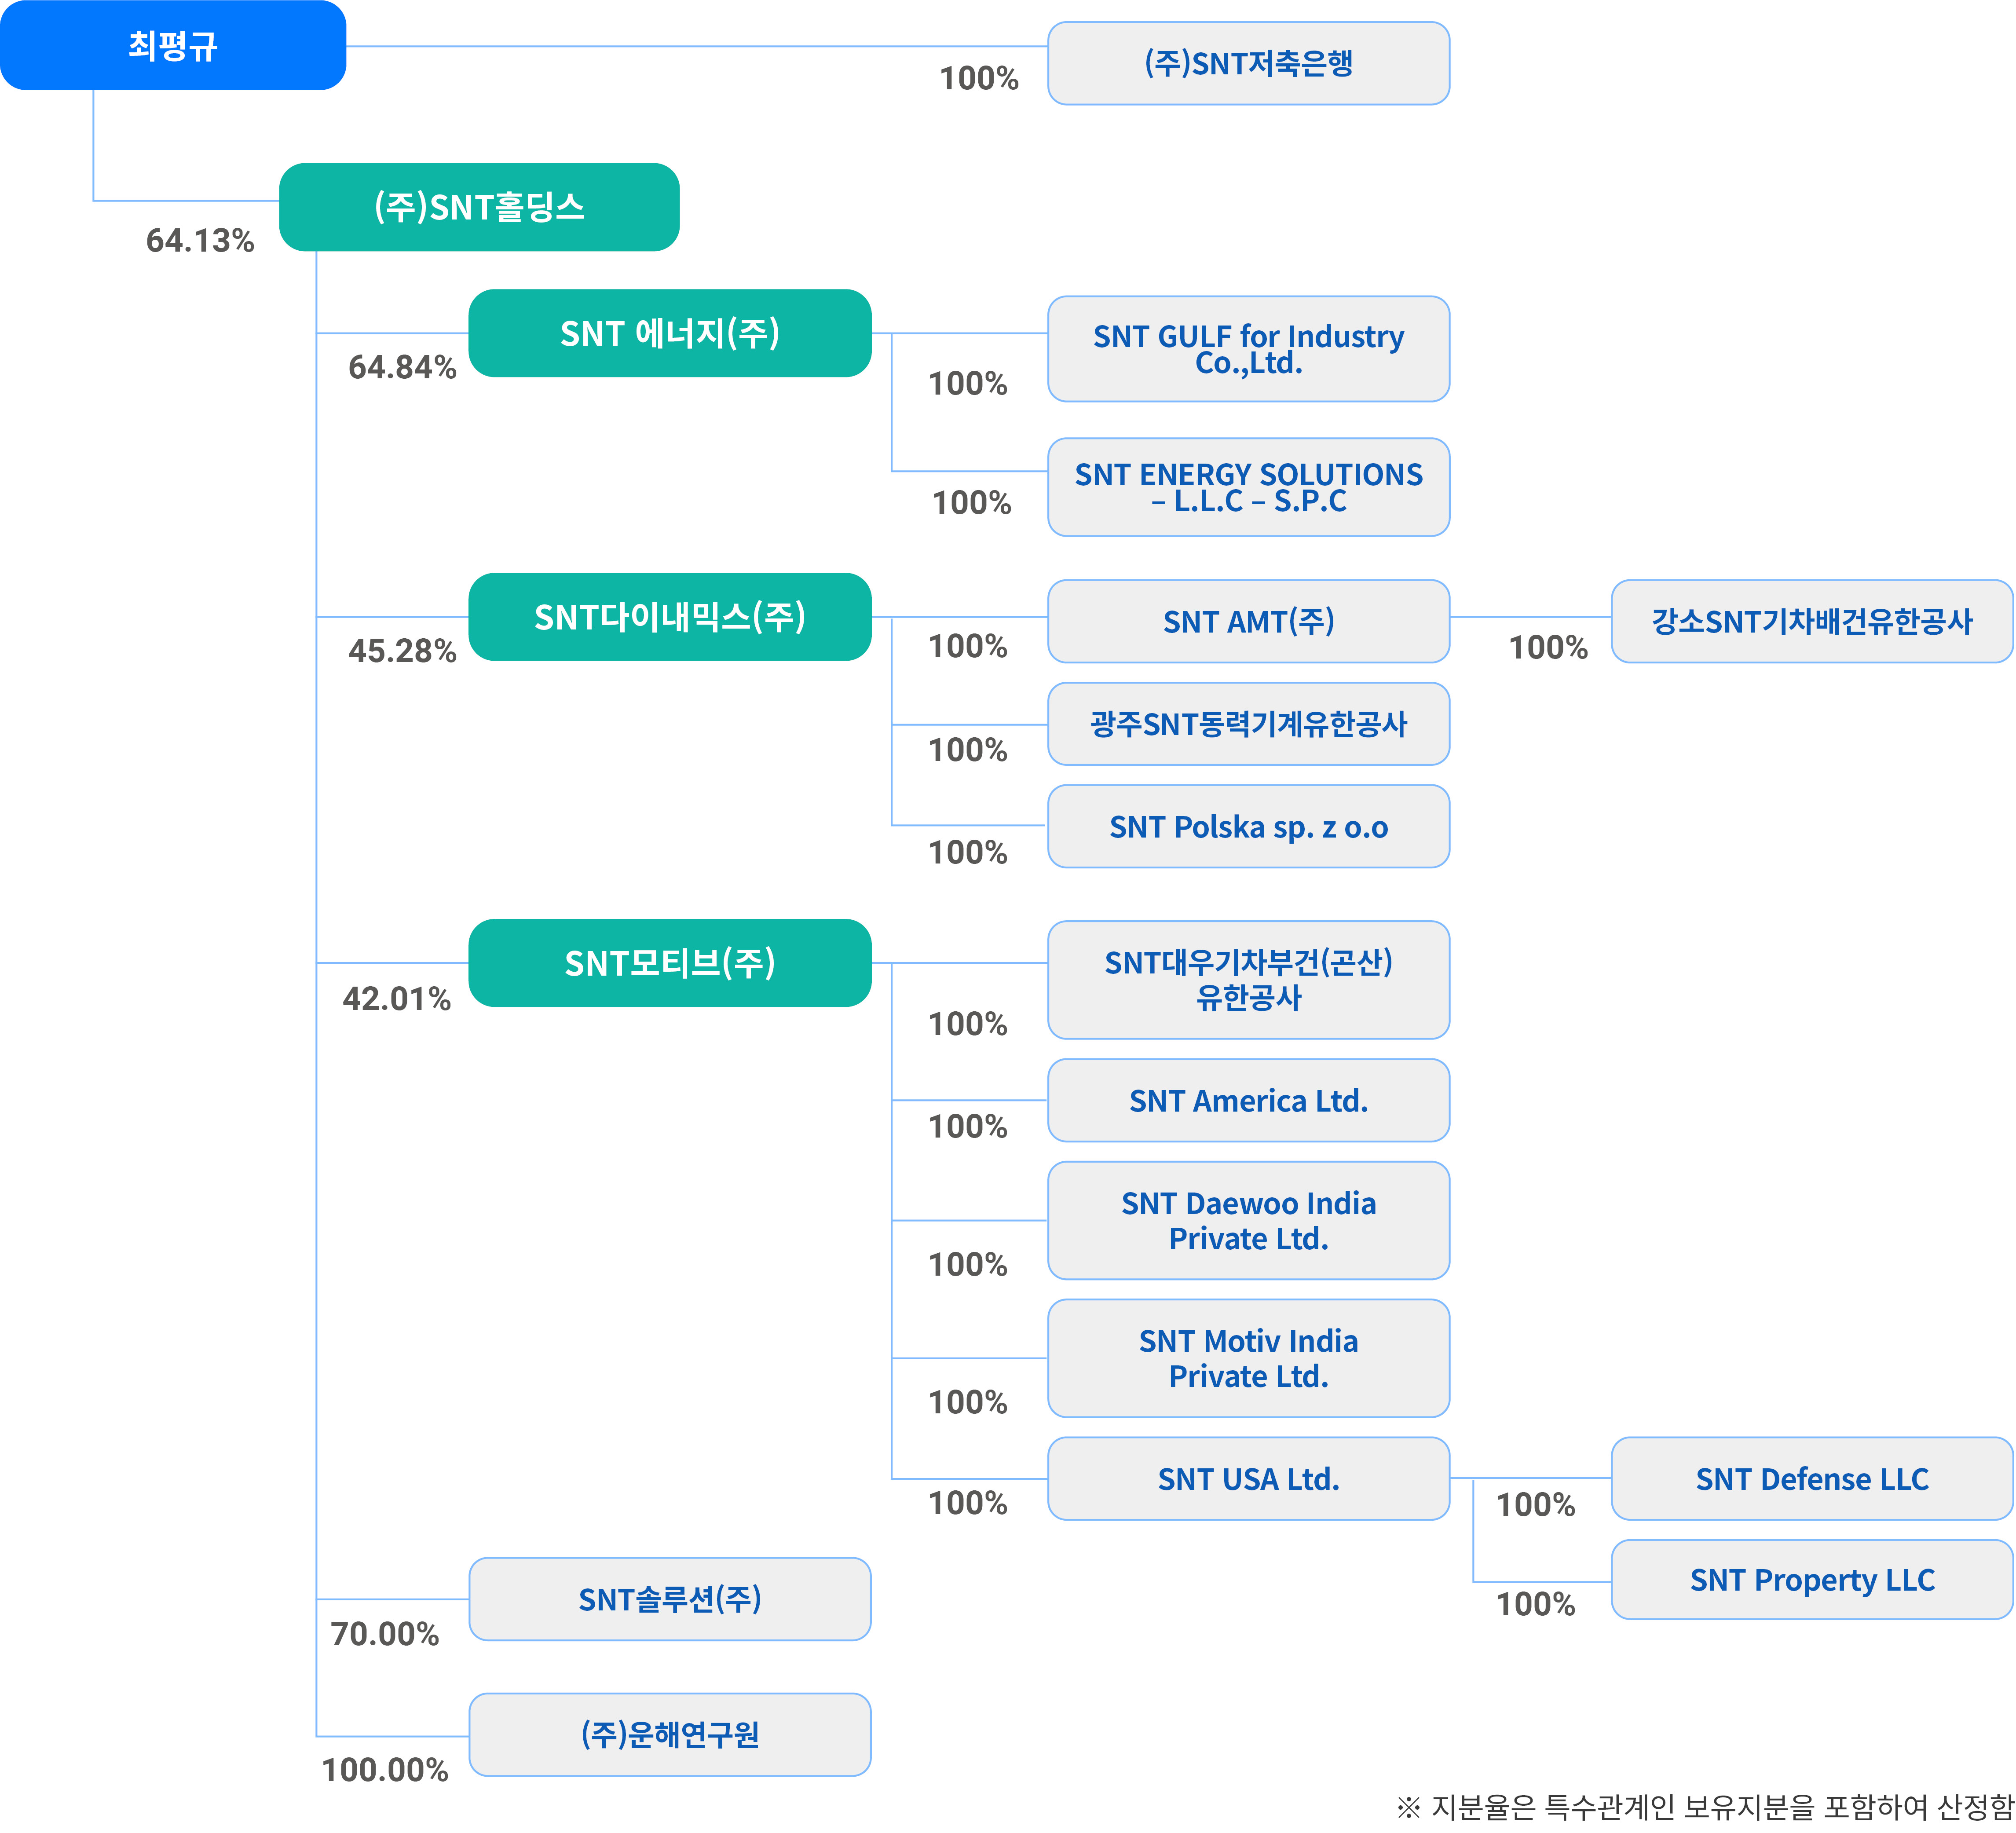
Task: Click 광주SNT동력기계유한공사 box
Action: (1248, 724)
